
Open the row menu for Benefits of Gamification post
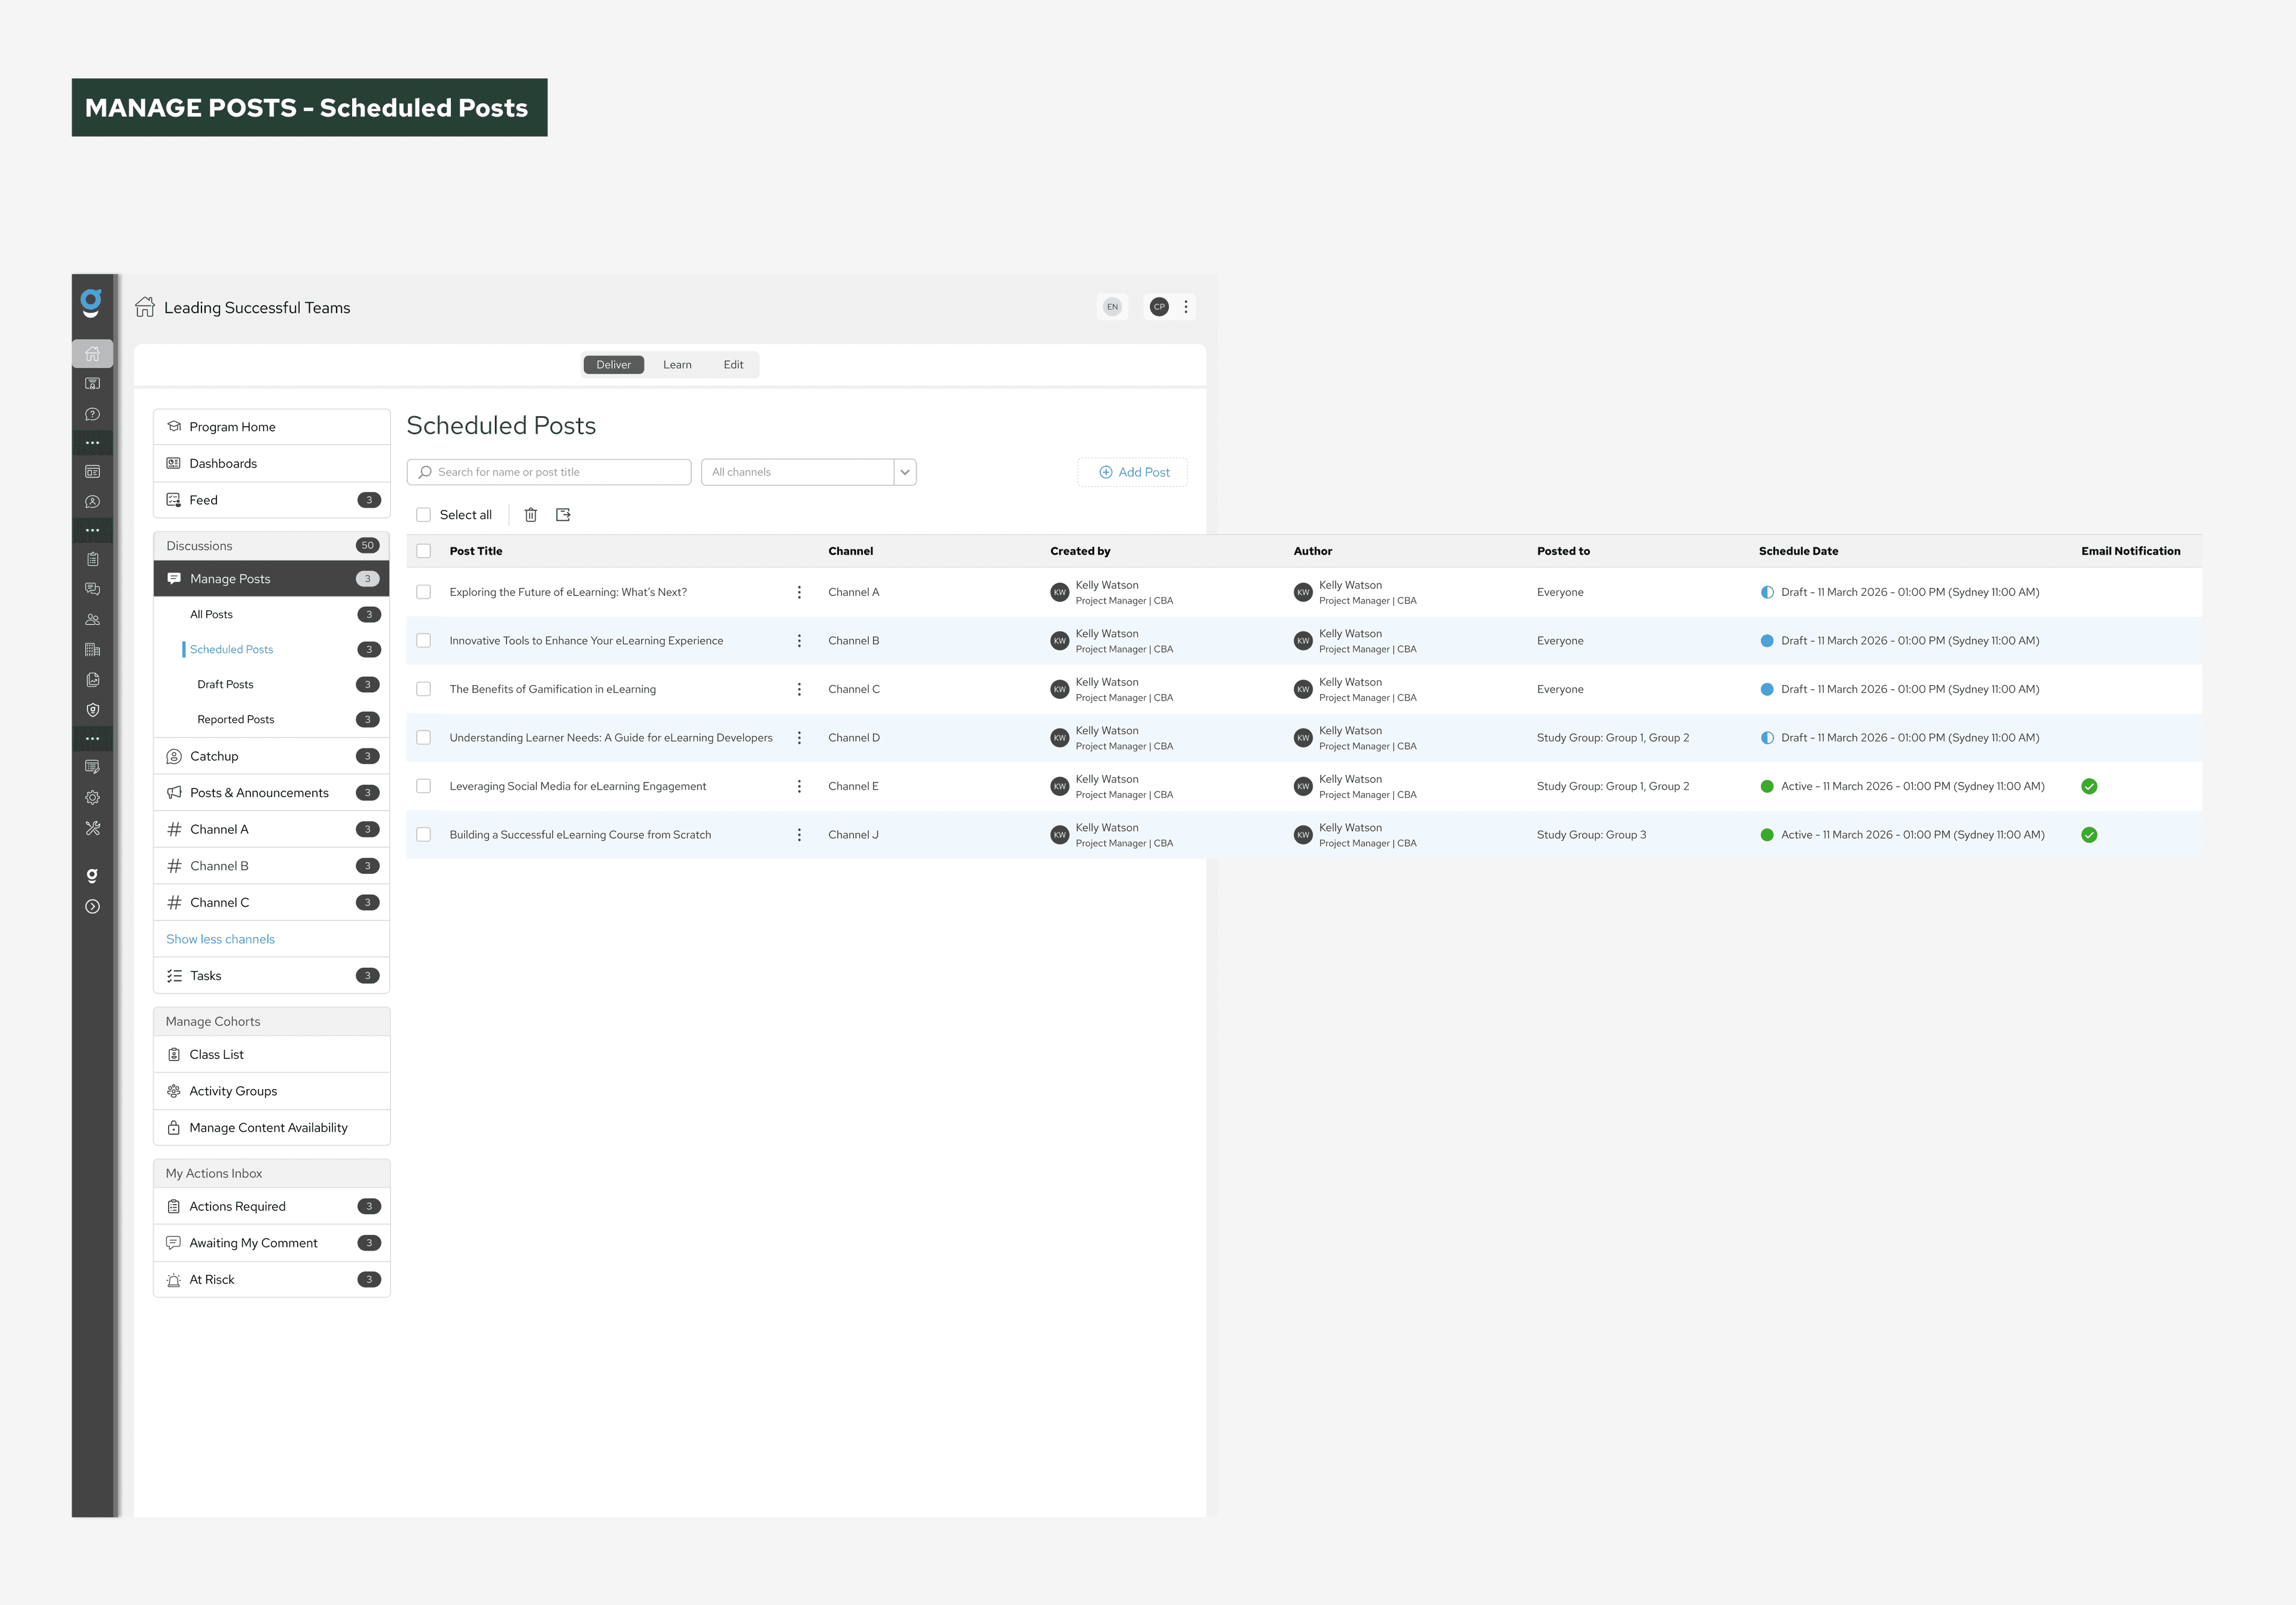click(799, 689)
